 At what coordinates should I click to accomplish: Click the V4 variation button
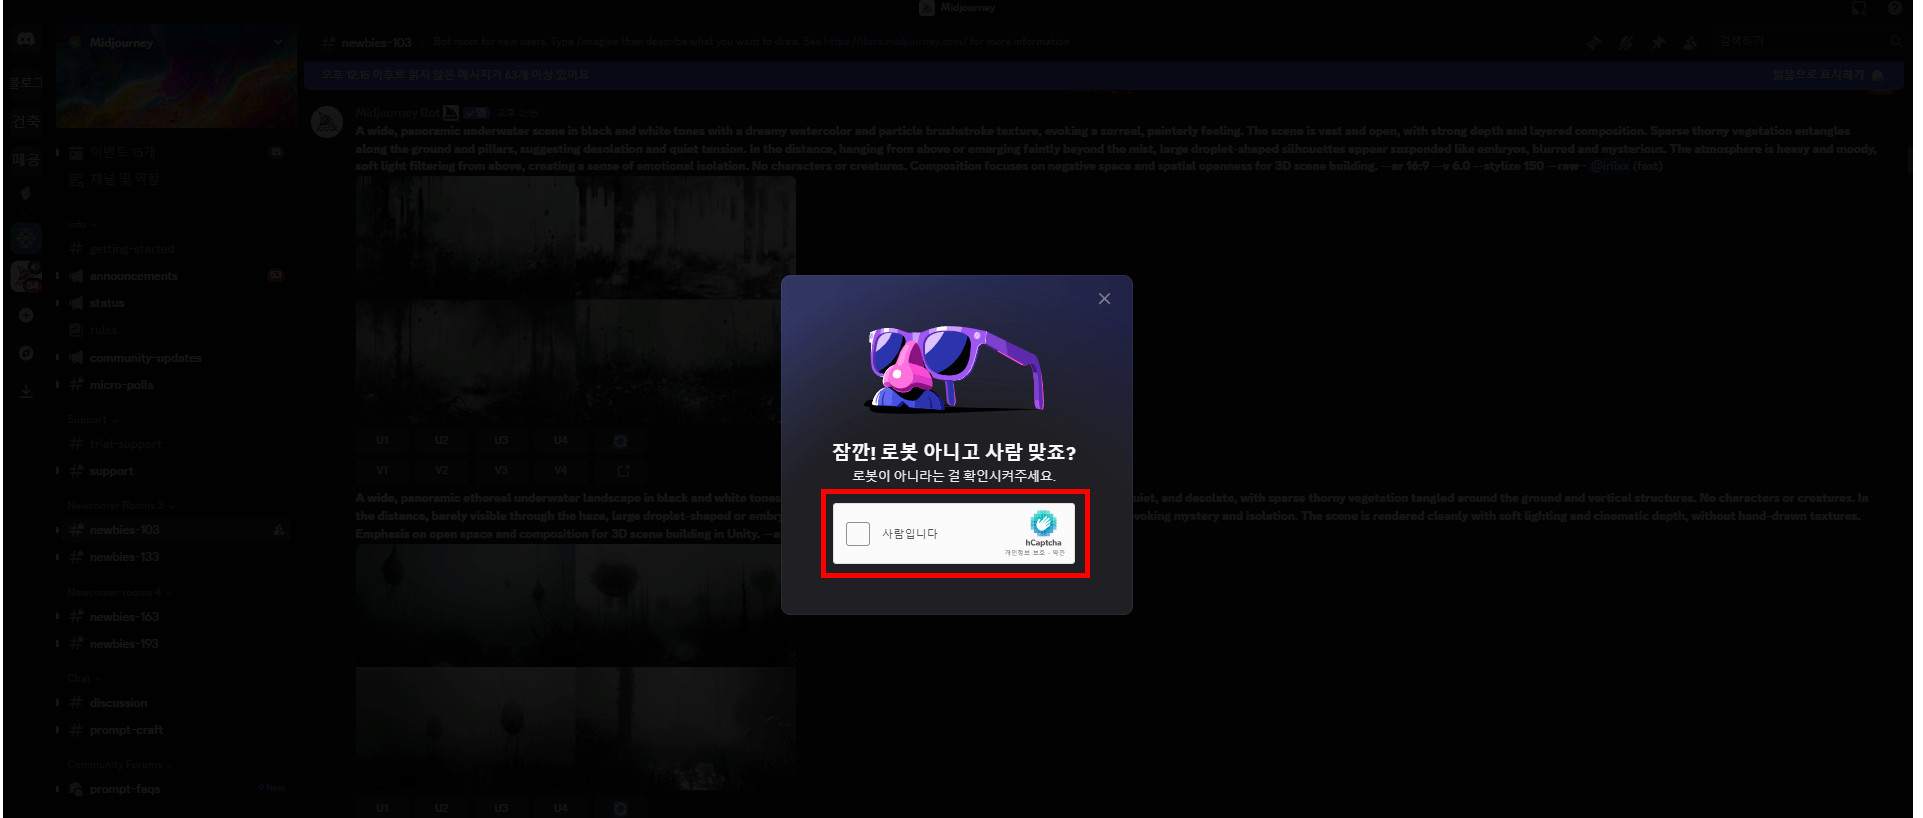click(x=561, y=470)
